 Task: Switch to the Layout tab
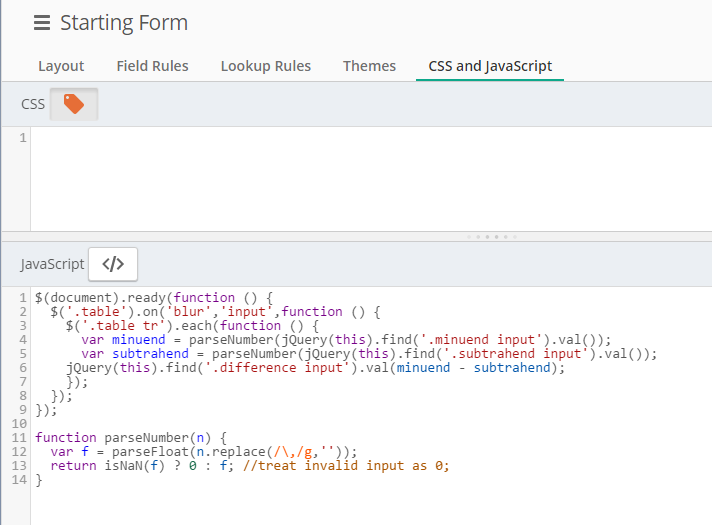[x=61, y=66]
